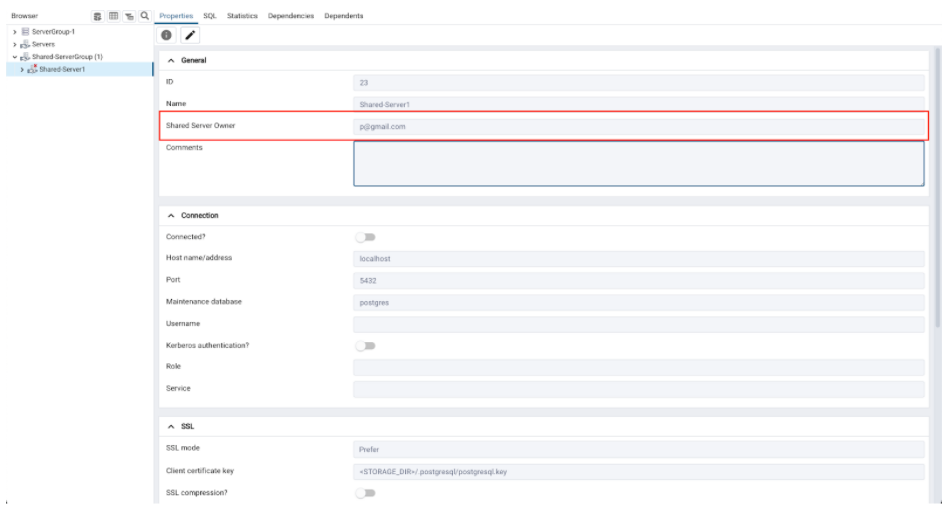Toggle the SSL compression switch

(364, 493)
